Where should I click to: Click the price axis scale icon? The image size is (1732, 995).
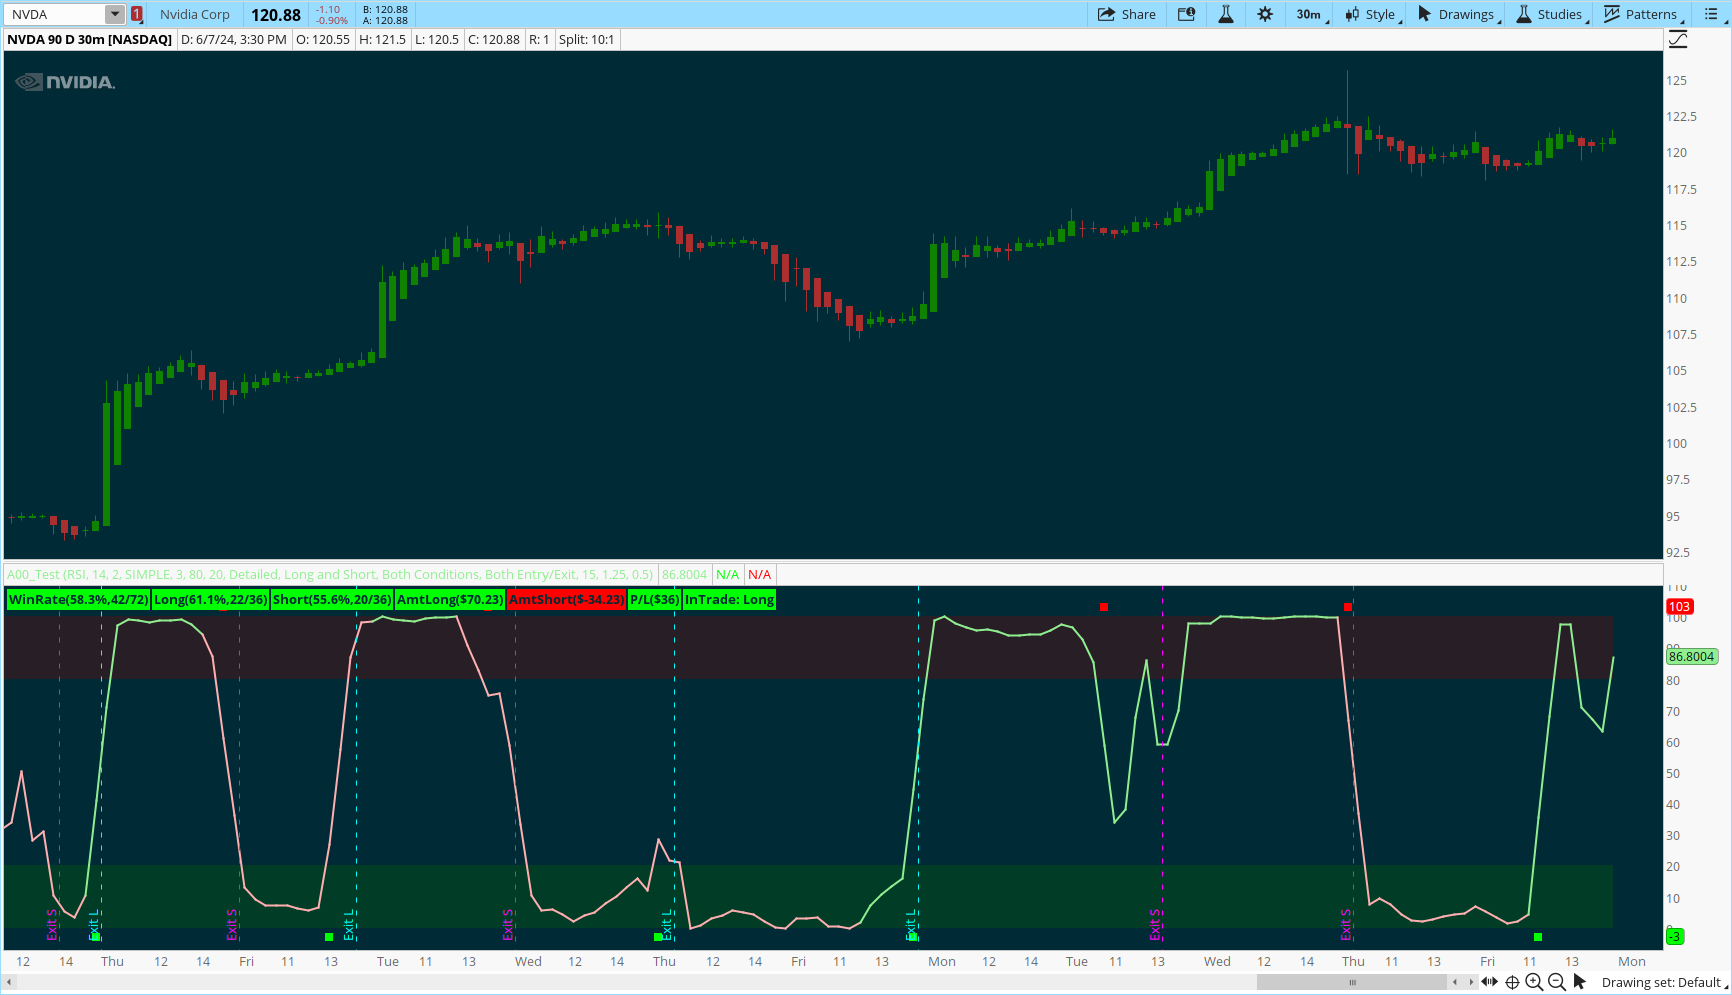pyautogui.click(x=1678, y=39)
